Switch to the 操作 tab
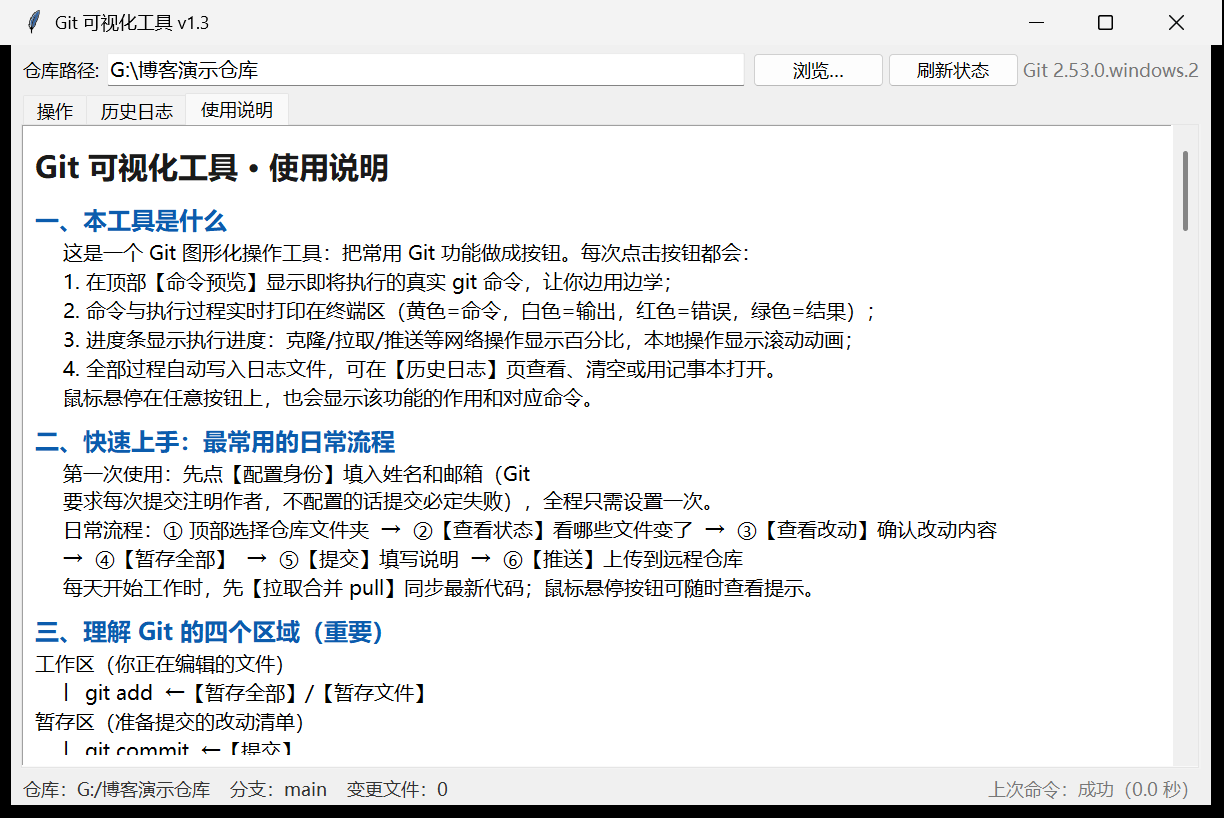 coord(55,111)
